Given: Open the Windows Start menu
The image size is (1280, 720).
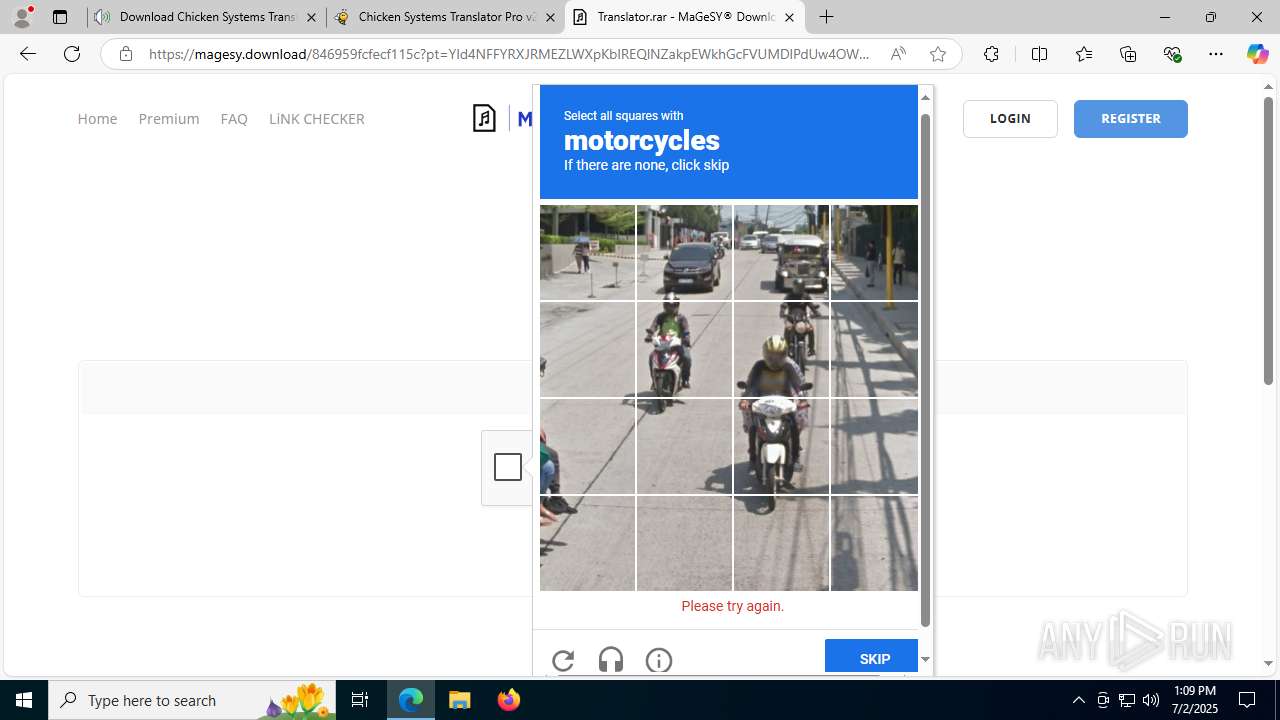Looking at the screenshot, I should (x=24, y=700).
